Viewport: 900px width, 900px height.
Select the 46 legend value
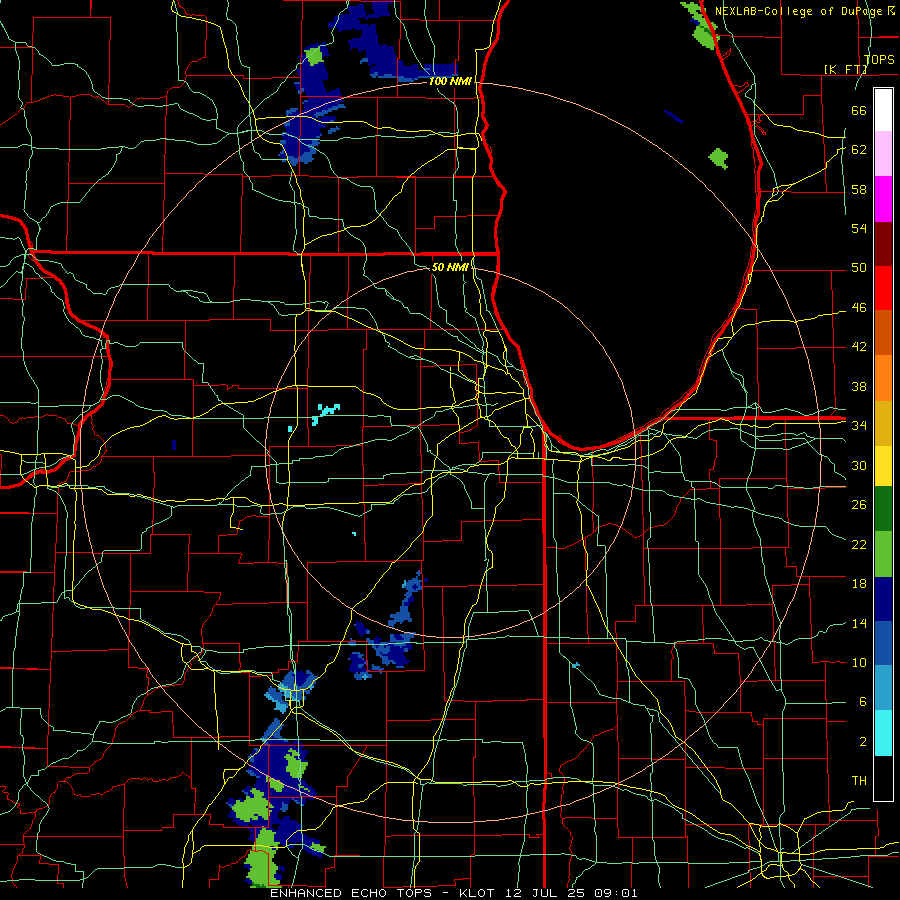point(859,308)
